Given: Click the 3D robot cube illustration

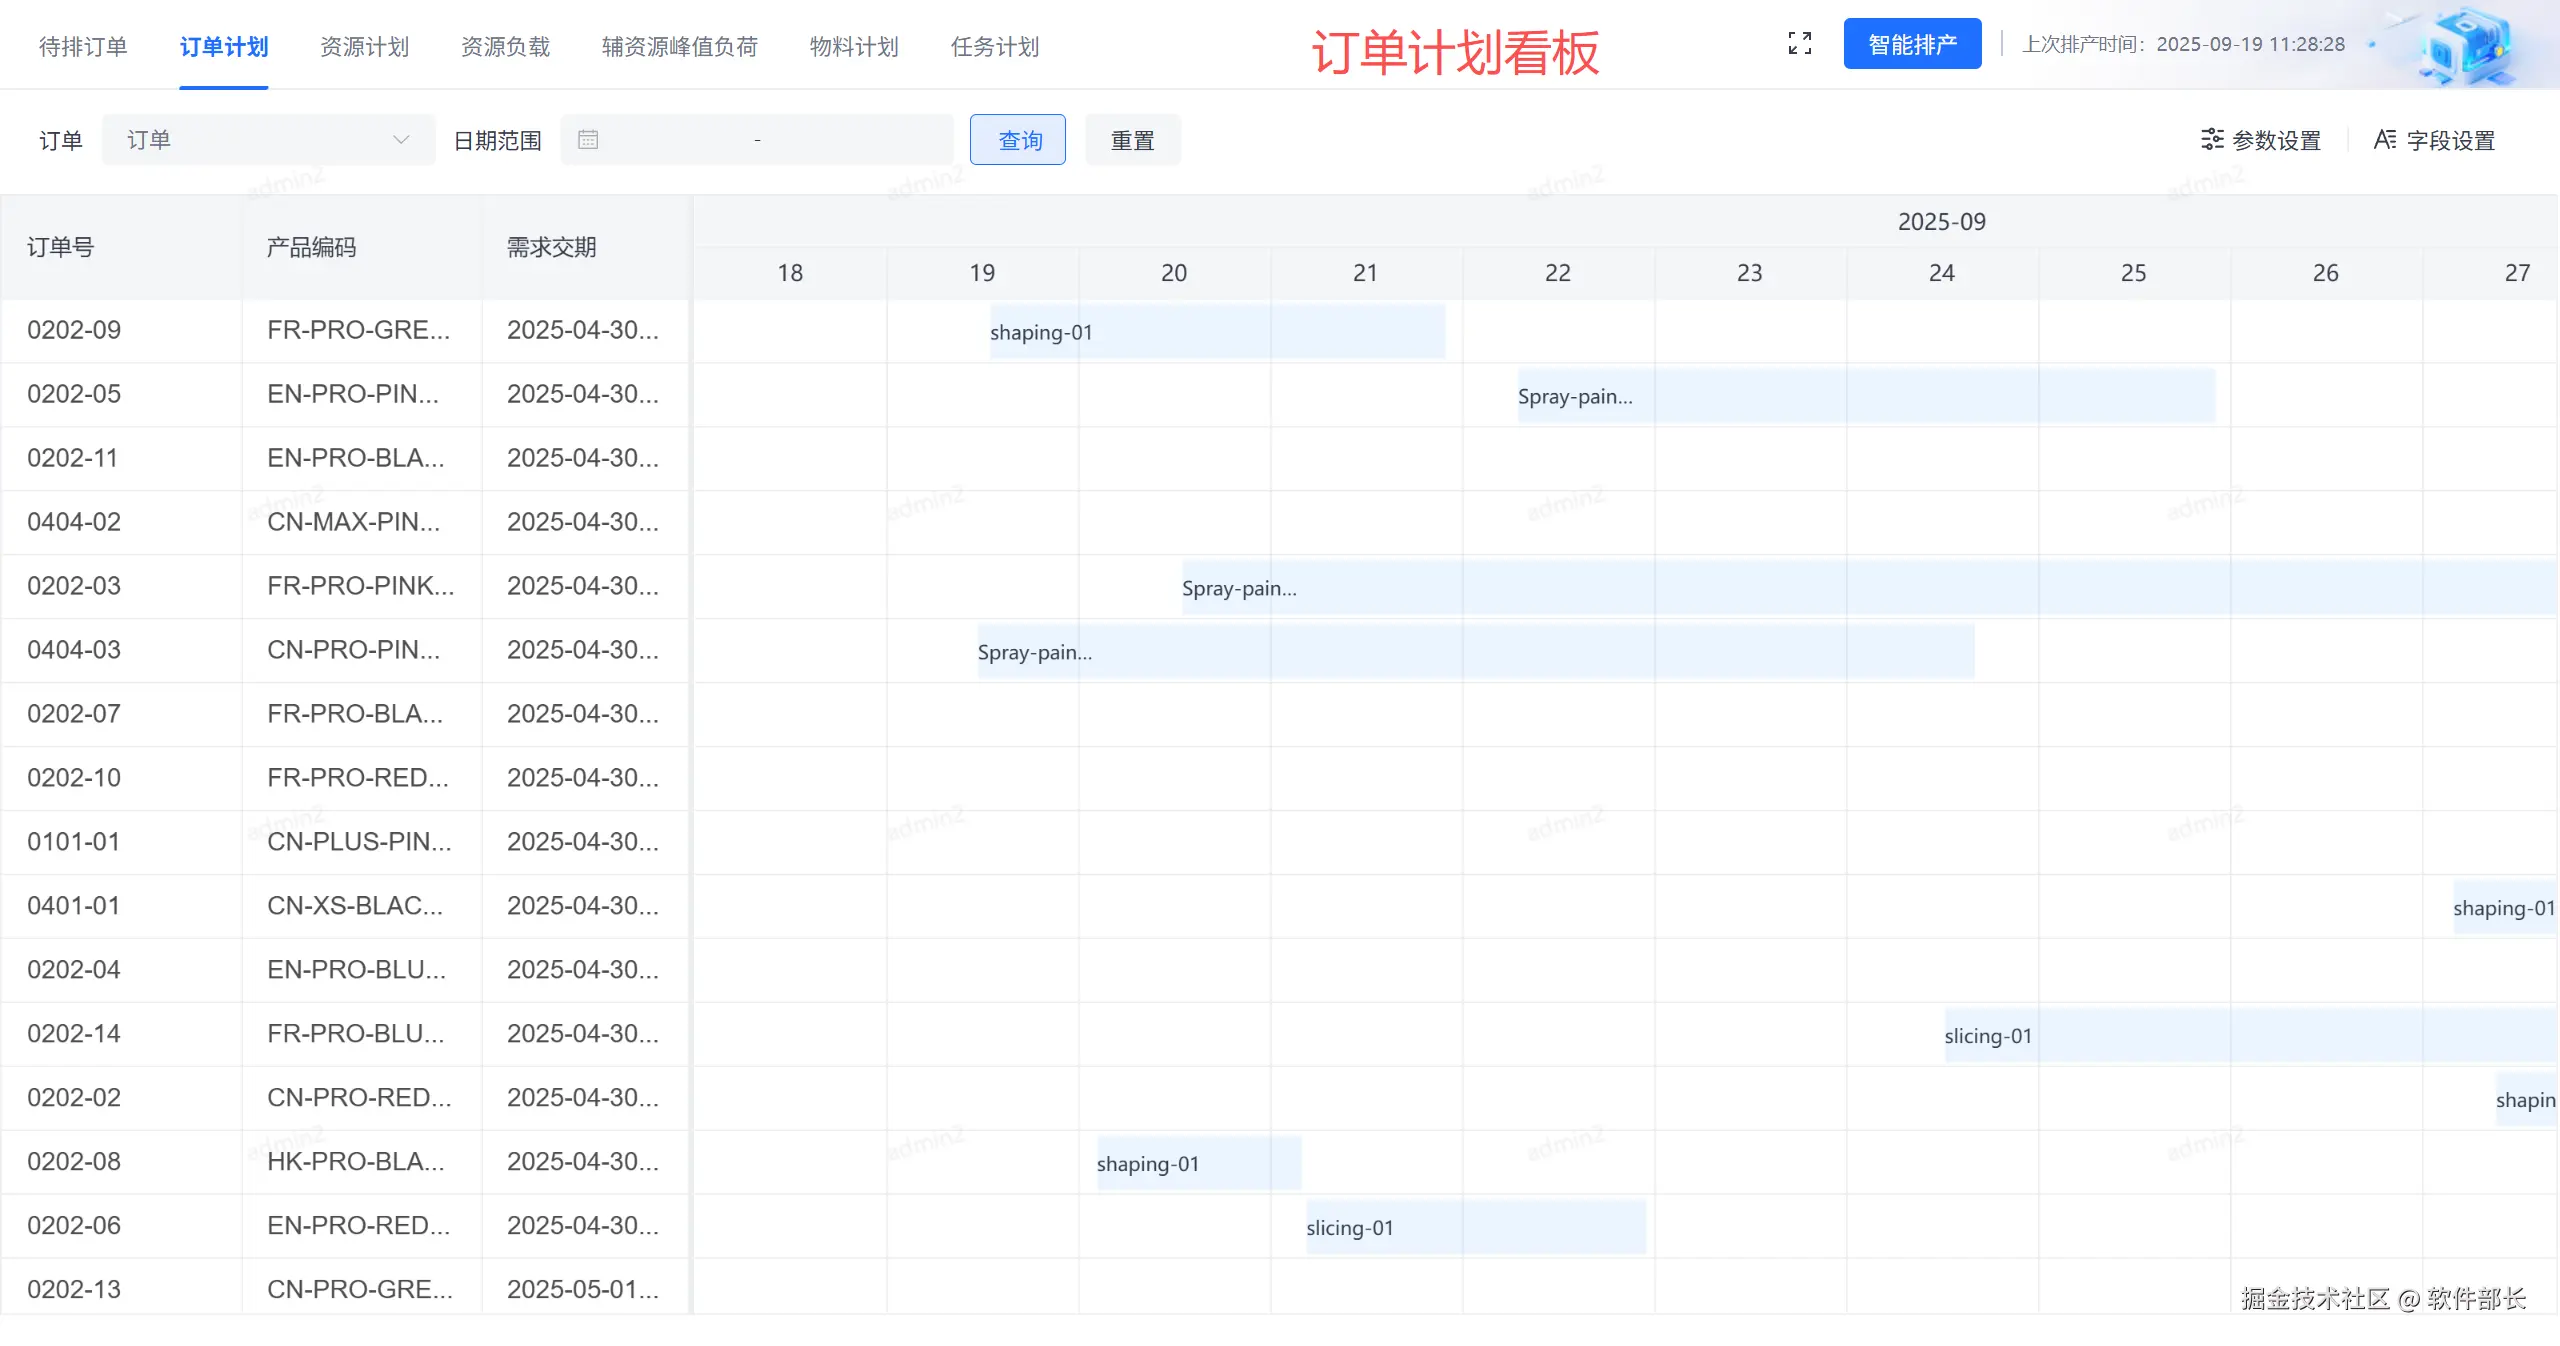Looking at the screenshot, I should (2466, 46).
